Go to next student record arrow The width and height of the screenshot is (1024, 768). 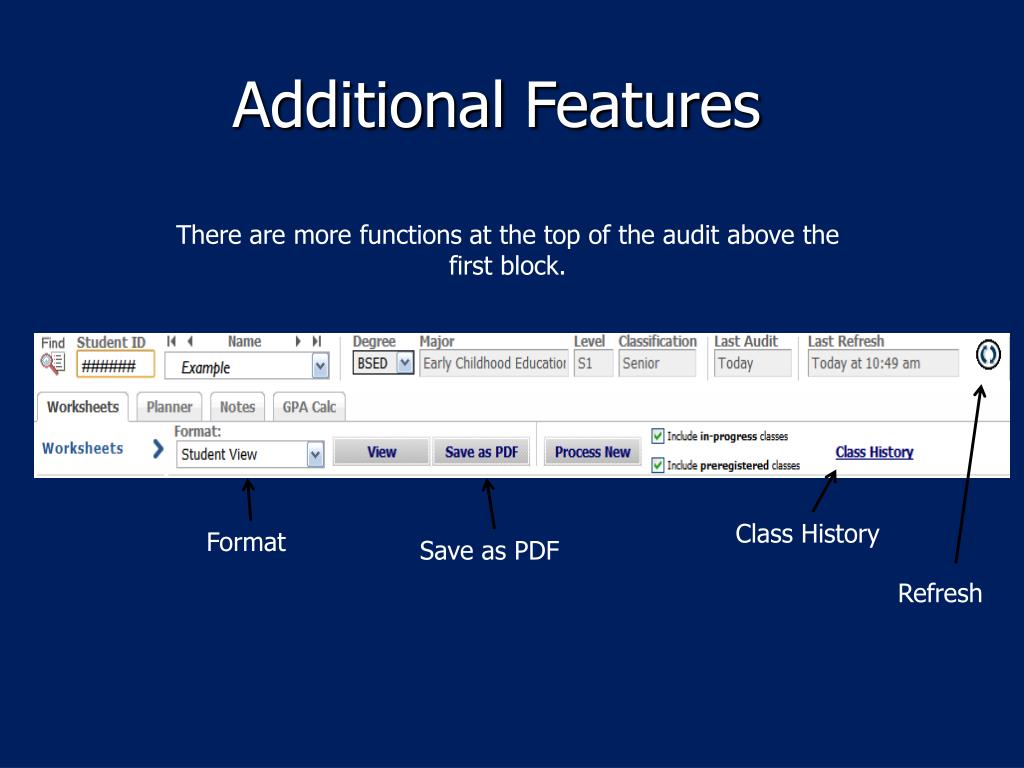pos(298,341)
